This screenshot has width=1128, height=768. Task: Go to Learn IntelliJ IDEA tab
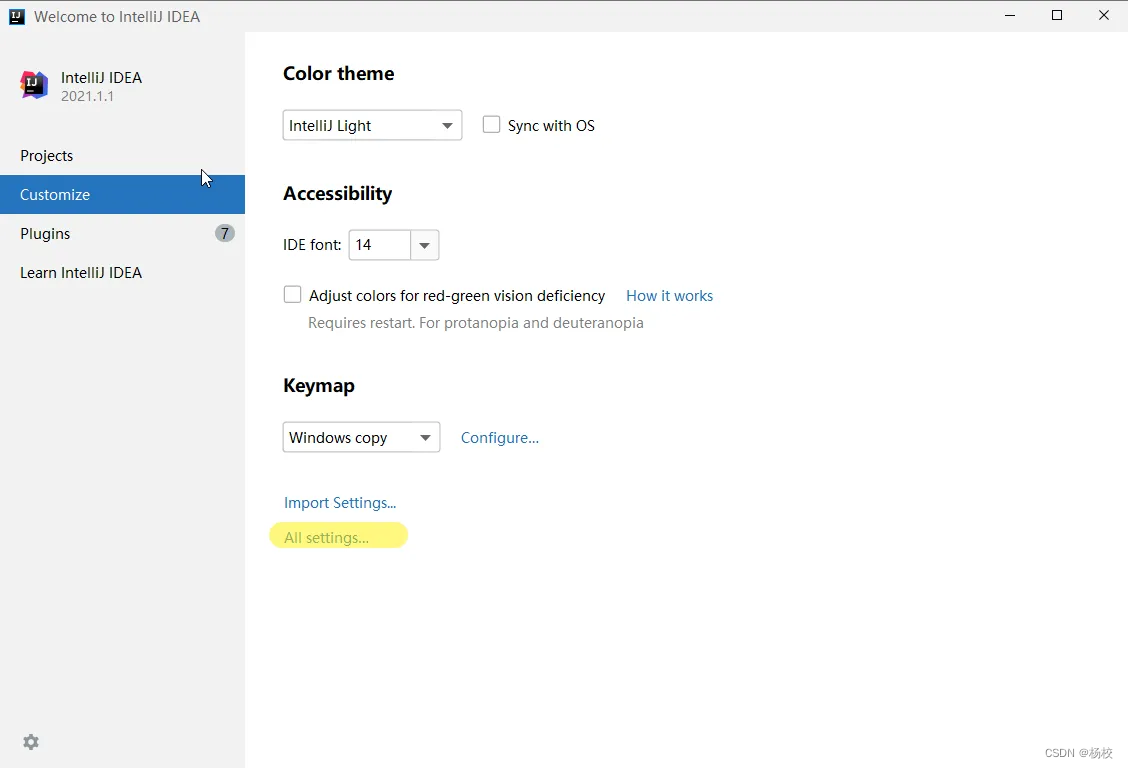coord(122,273)
